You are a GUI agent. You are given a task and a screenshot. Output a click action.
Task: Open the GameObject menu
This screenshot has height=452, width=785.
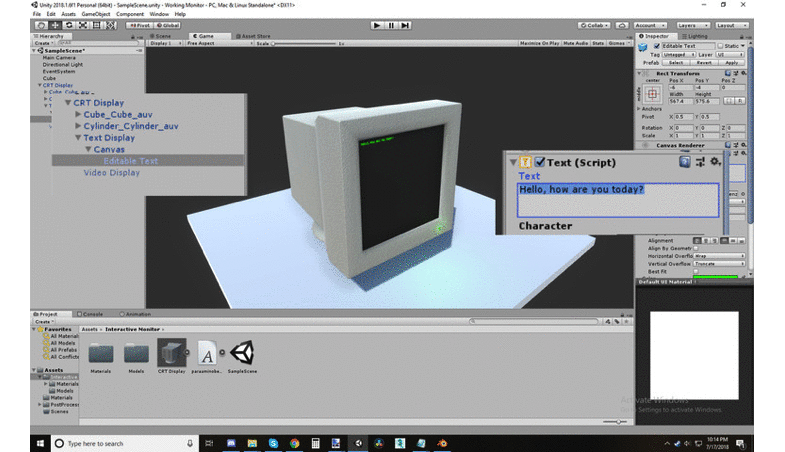[x=96, y=14]
